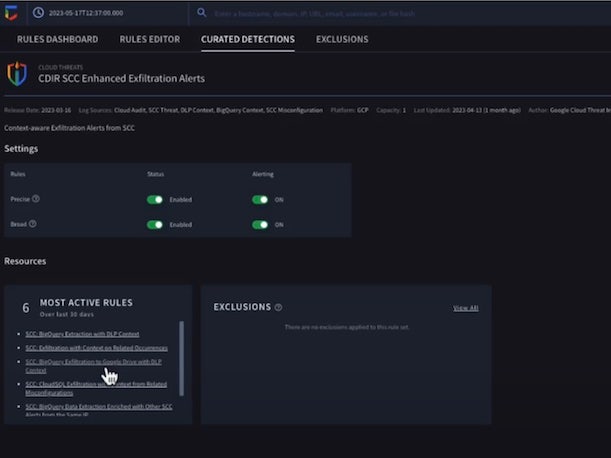Open help icon next to Broad

(x=33, y=224)
